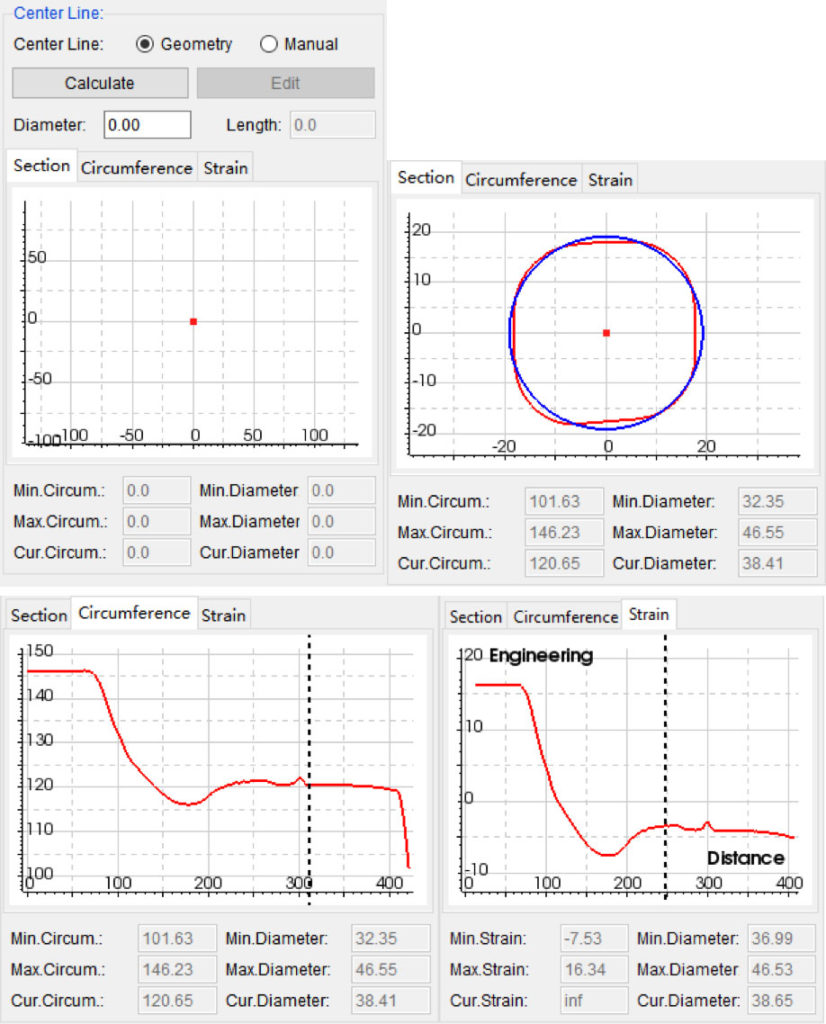826x1024 pixels.
Task: Click the disabled Edit button
Action: (x=285, y=82)
